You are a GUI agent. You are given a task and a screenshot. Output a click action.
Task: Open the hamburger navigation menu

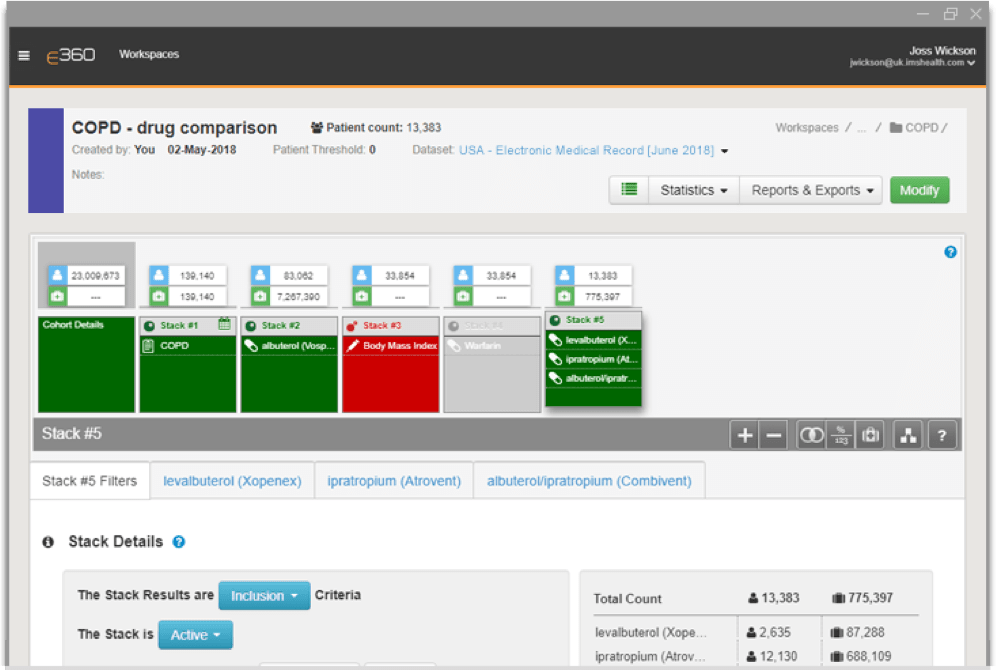point(24,56)
